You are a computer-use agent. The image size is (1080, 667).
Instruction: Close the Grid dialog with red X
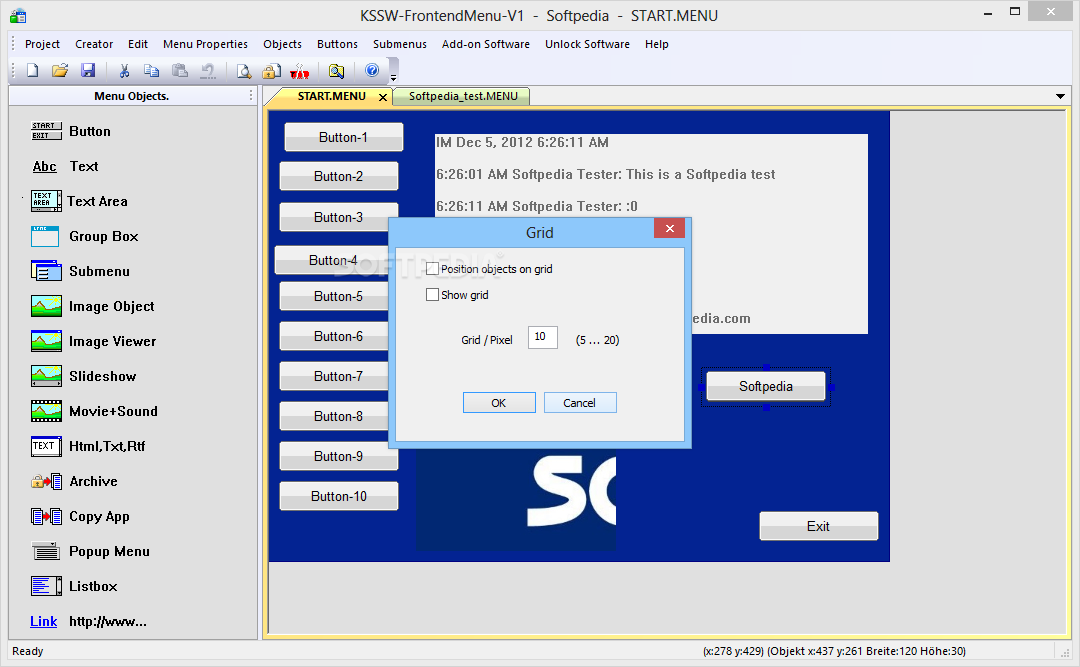click(669, 229)
